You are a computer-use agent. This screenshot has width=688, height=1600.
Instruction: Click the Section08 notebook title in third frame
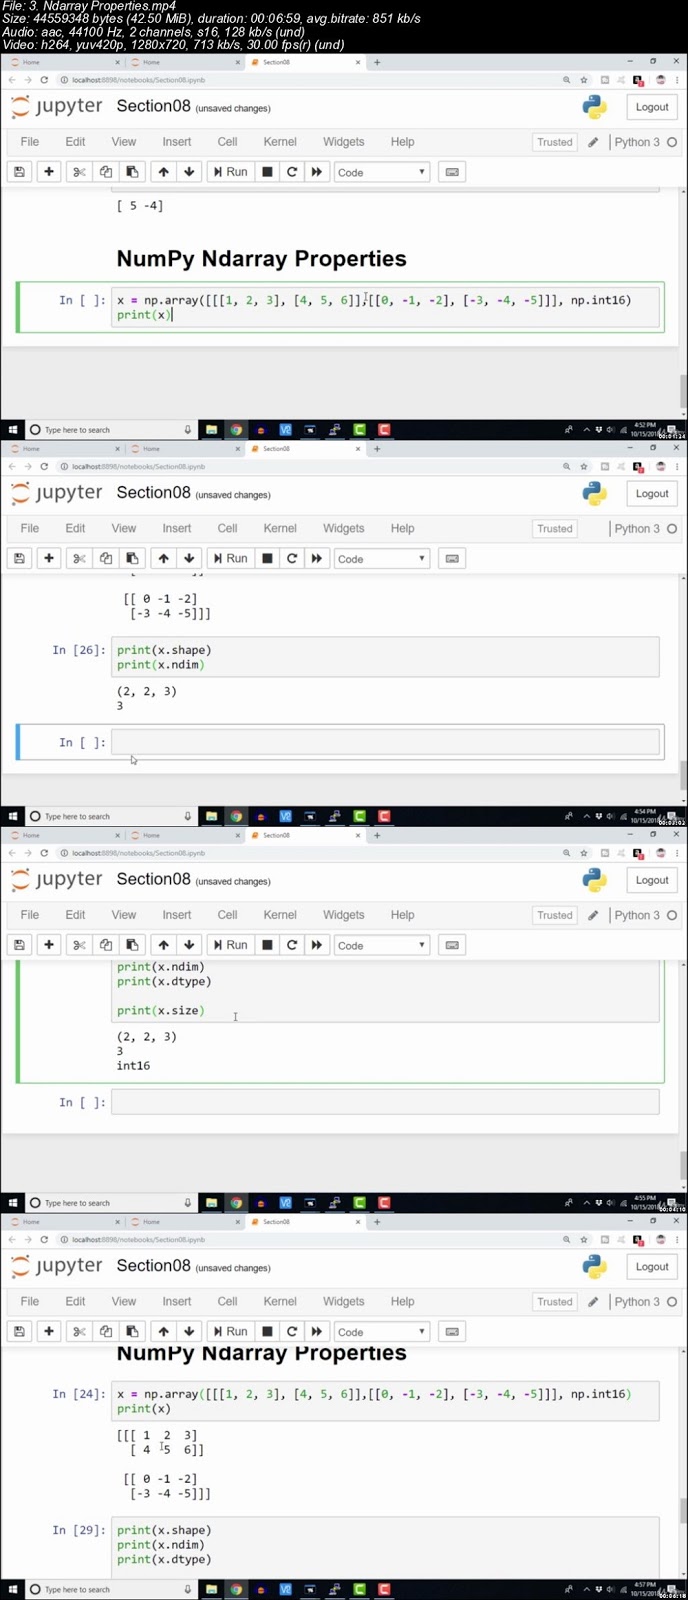(x=153, y=879)
